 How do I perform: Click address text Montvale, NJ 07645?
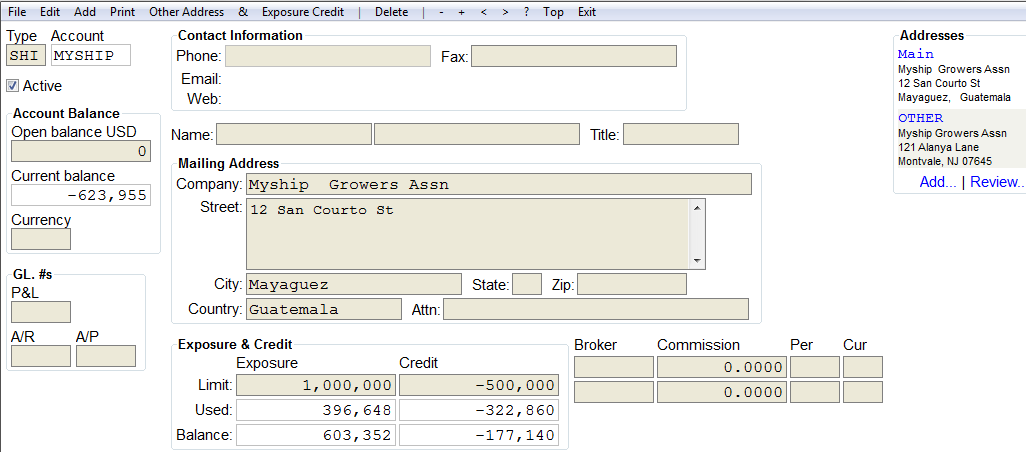(945, 161)
